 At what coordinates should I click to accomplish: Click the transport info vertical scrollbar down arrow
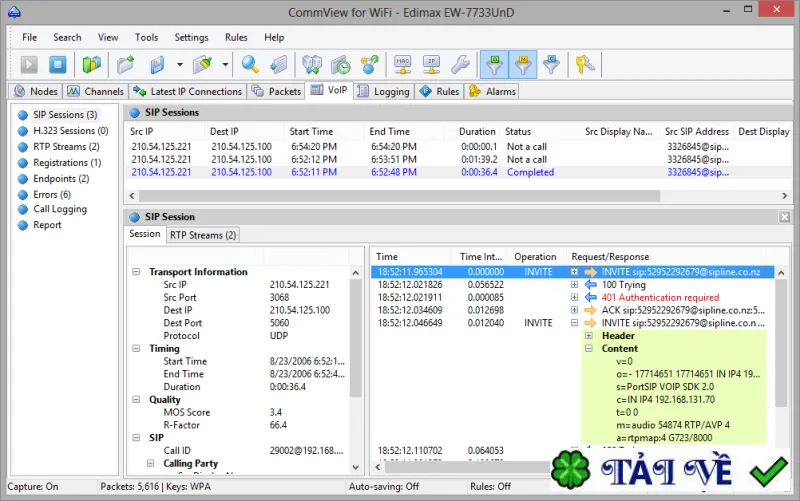click(x=356, y=467)
